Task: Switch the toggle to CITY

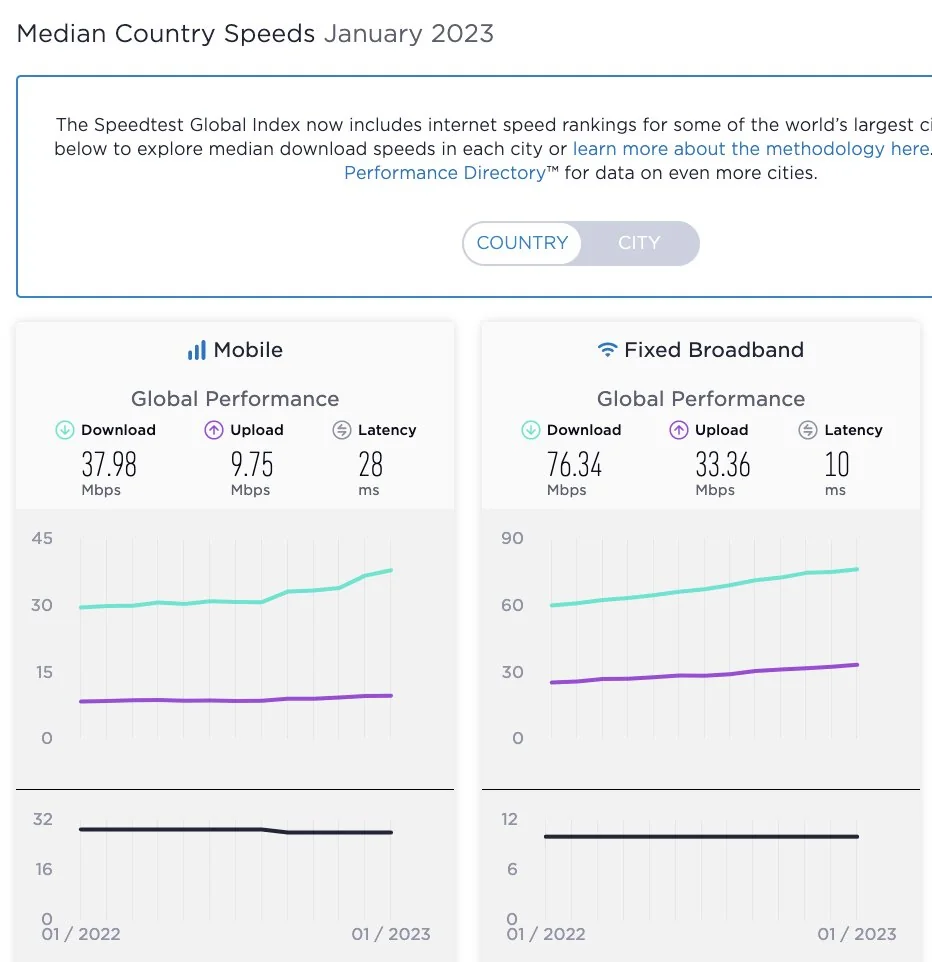Action: coord(639,243)
